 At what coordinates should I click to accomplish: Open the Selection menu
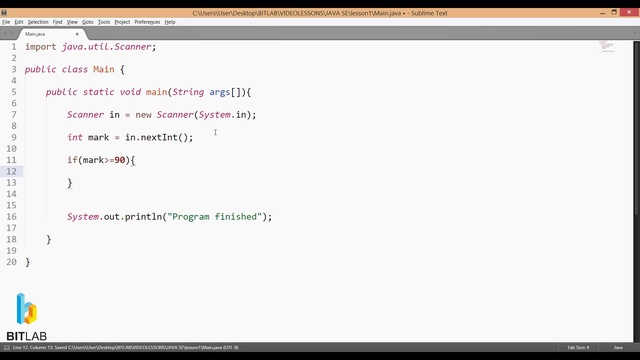38,22
